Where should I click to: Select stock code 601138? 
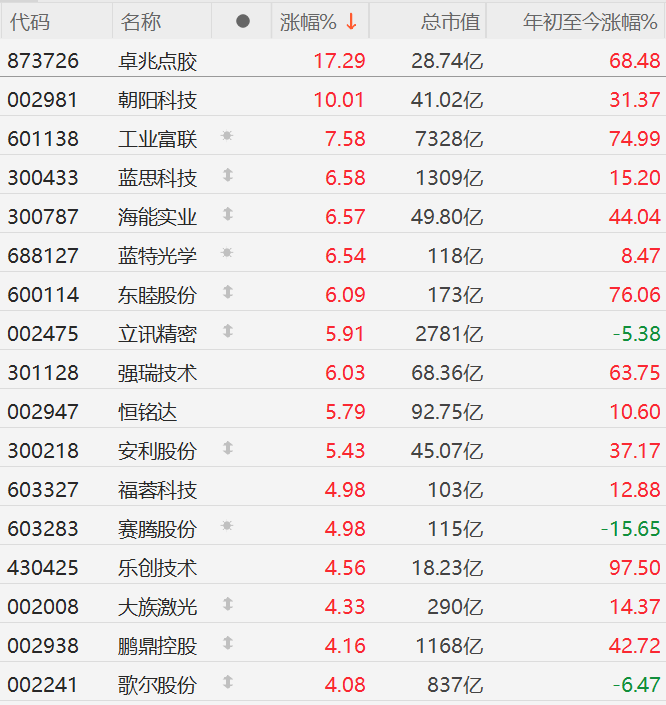[43, 139]
